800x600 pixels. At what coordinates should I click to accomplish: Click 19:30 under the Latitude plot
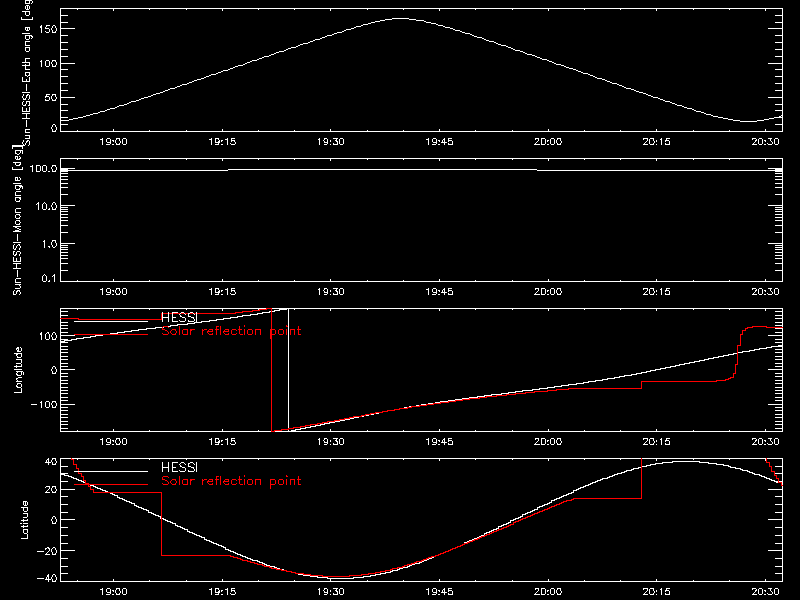pos(331,592)
